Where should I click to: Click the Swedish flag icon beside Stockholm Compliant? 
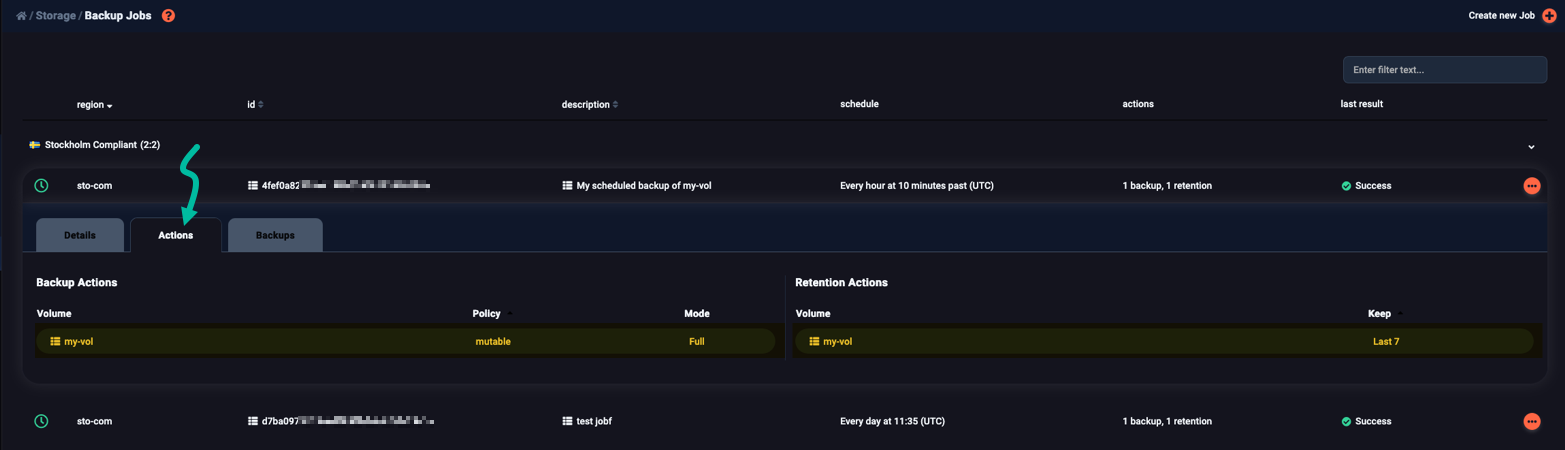pyautogui.click(x=35, y=145)
